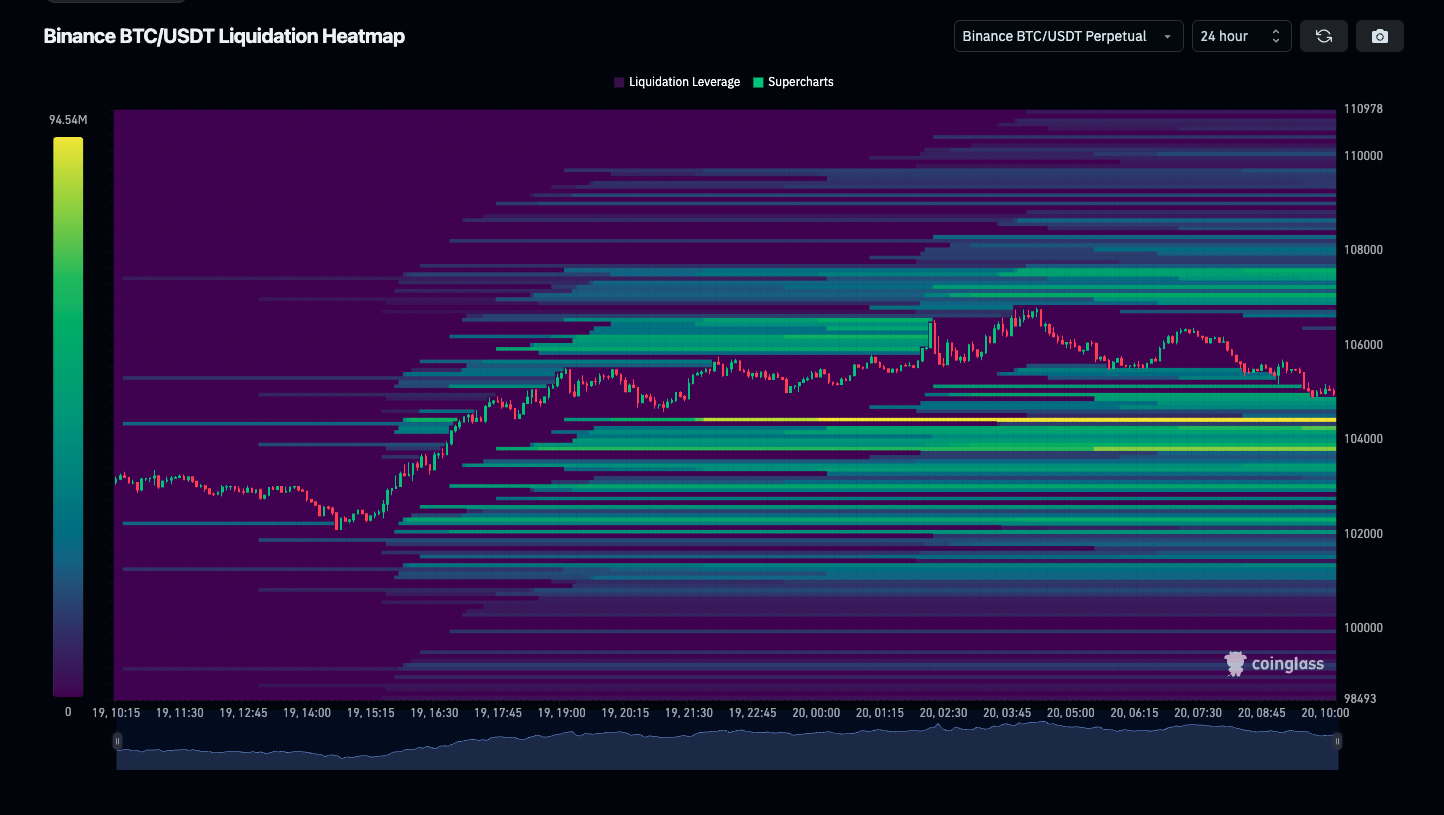The image size is (1444, 815).
Task: Open the 24 hour timeframe selector
Action: 1242,36
